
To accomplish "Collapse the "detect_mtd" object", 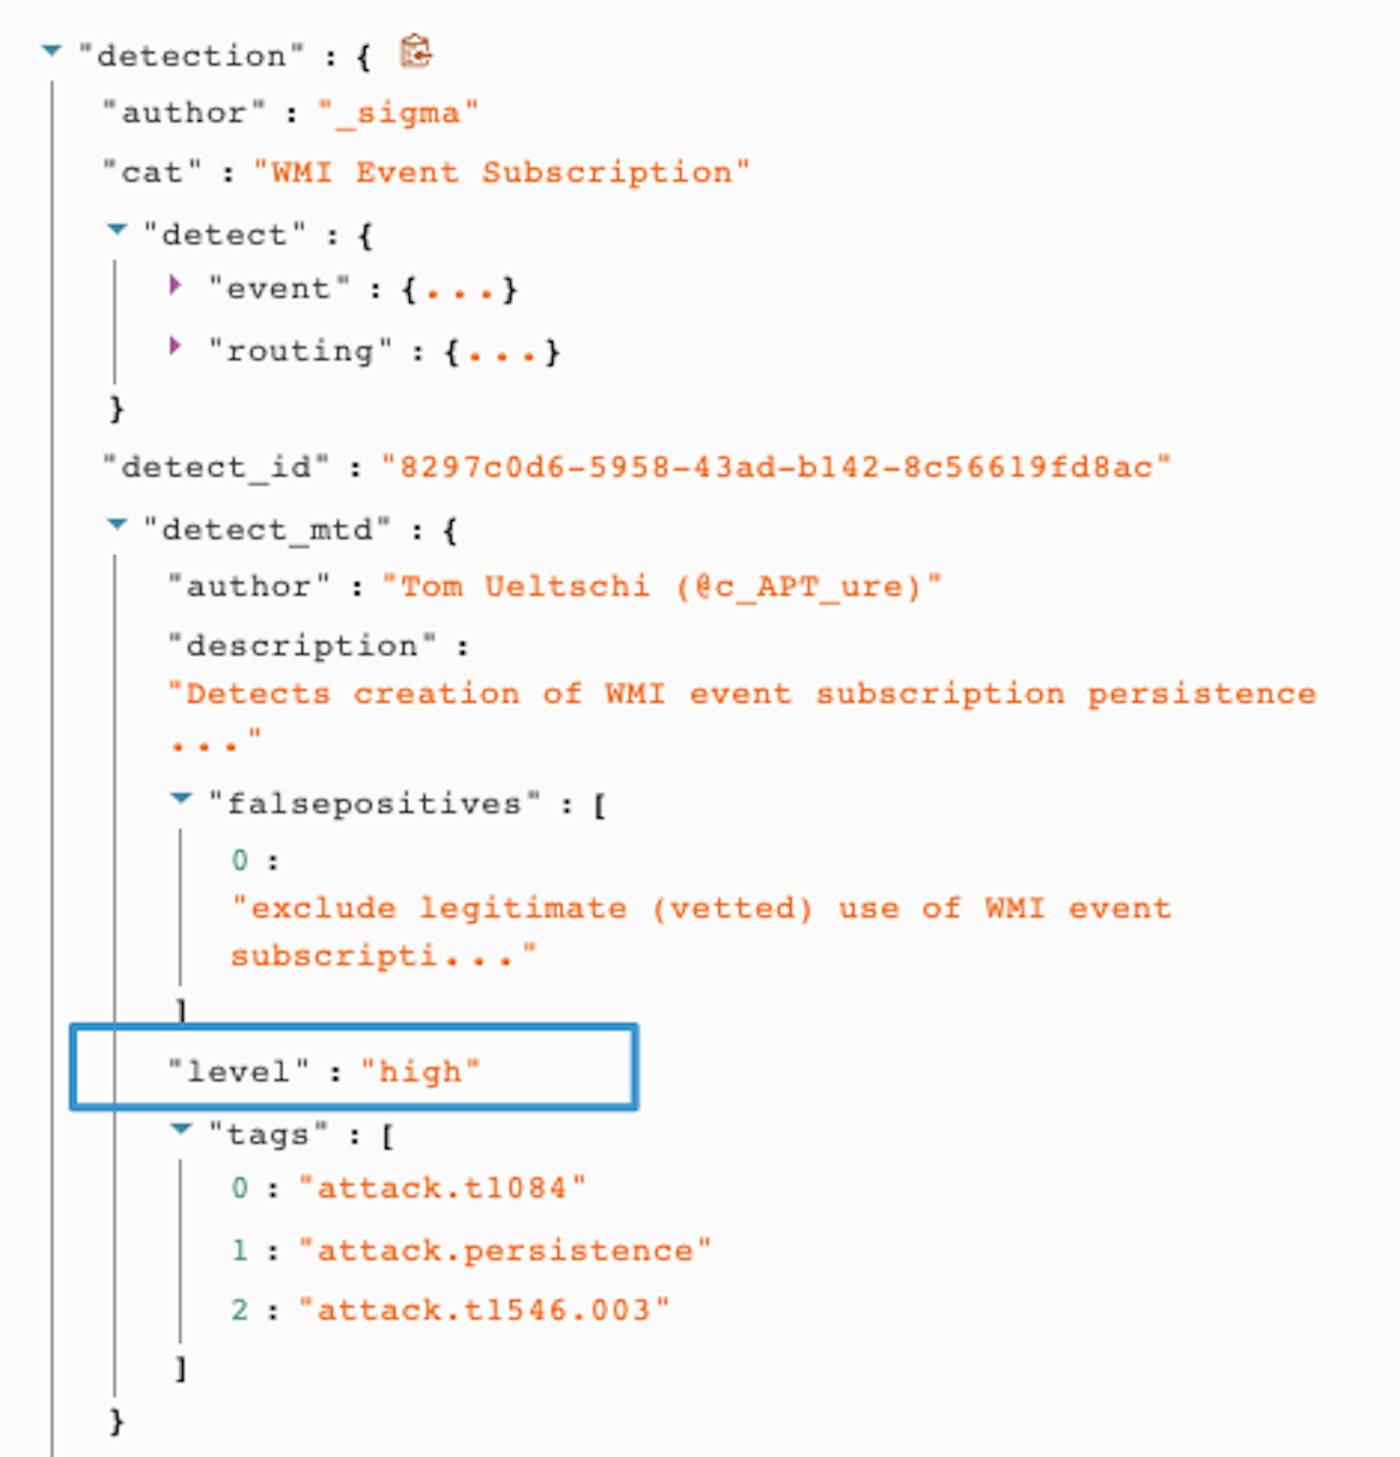I will [x=117, y=525].
